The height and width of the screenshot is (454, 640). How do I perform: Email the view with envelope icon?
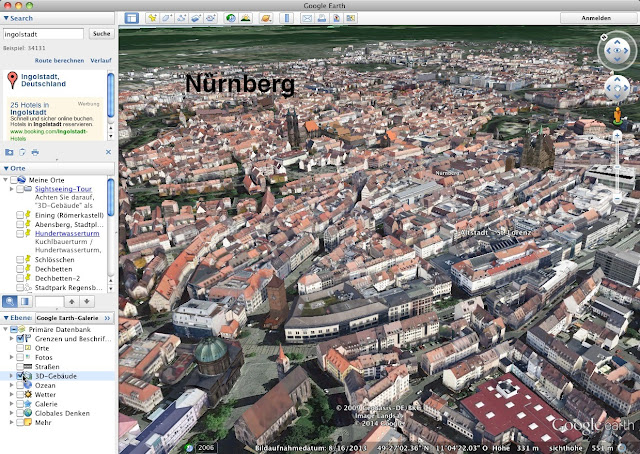click(x=307, y=18)
